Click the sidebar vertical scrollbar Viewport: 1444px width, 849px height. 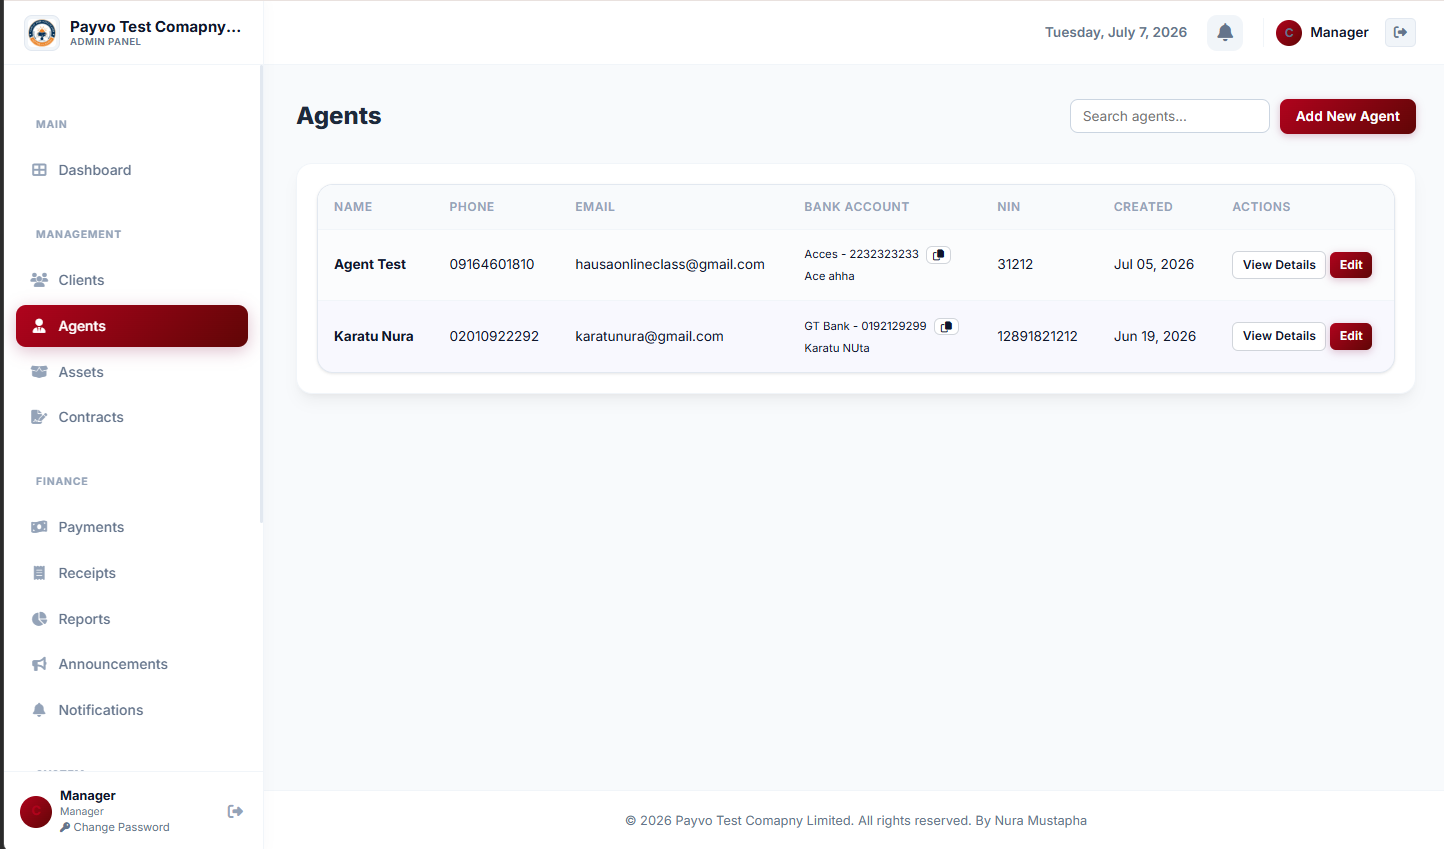tap(261, 294)
